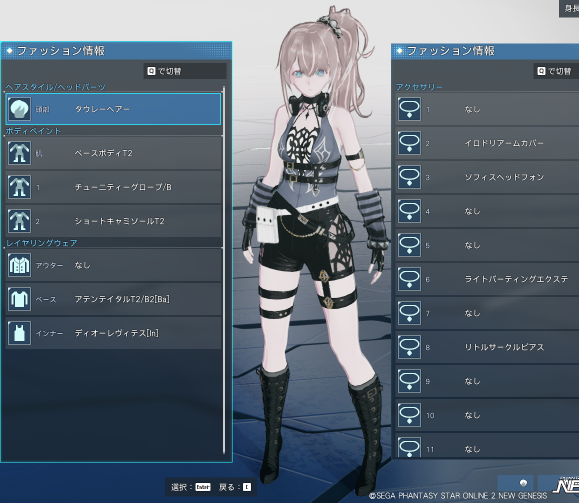
Task: Select accessory slot 9 なし text
Action: pos(472,381)
